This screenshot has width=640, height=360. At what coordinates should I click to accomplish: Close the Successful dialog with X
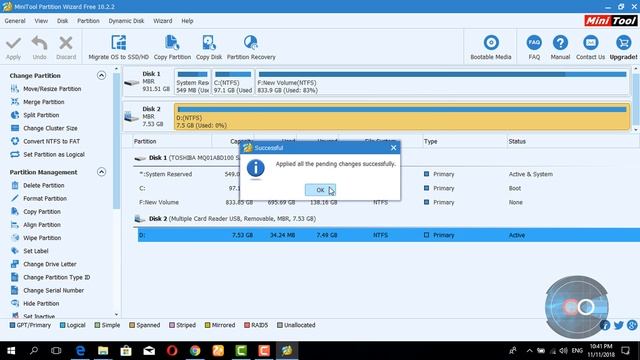(393, 148)
